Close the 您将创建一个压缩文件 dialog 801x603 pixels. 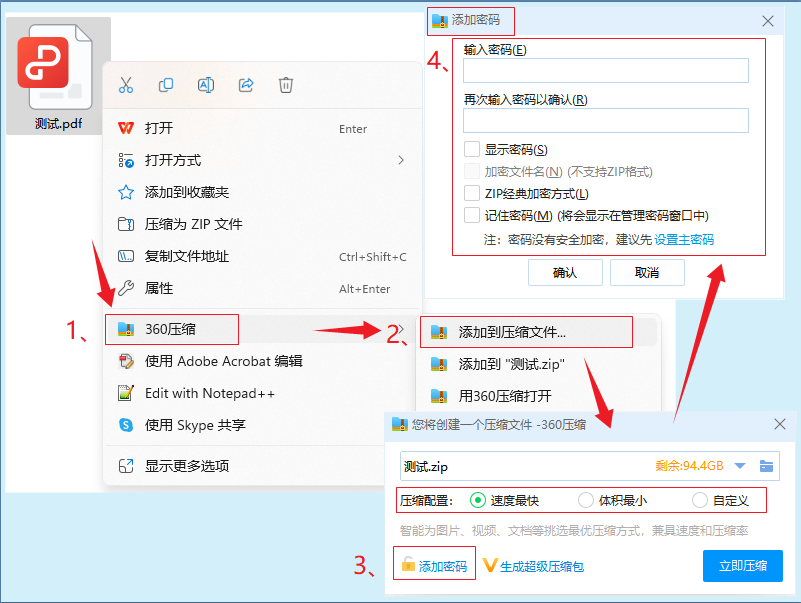pyautogui.click(x=780, y=424)
